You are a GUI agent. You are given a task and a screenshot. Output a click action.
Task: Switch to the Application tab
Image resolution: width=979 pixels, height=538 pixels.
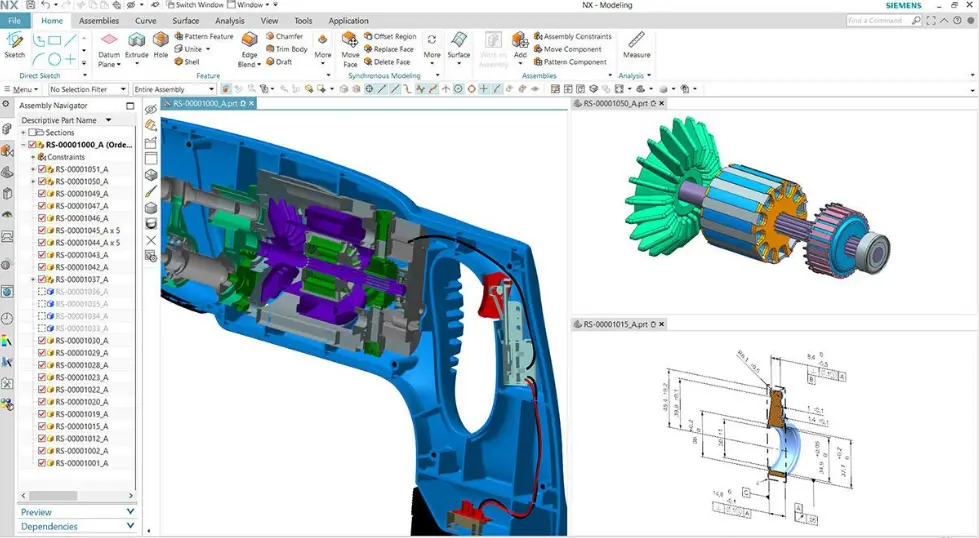click(x=348, y=21)
